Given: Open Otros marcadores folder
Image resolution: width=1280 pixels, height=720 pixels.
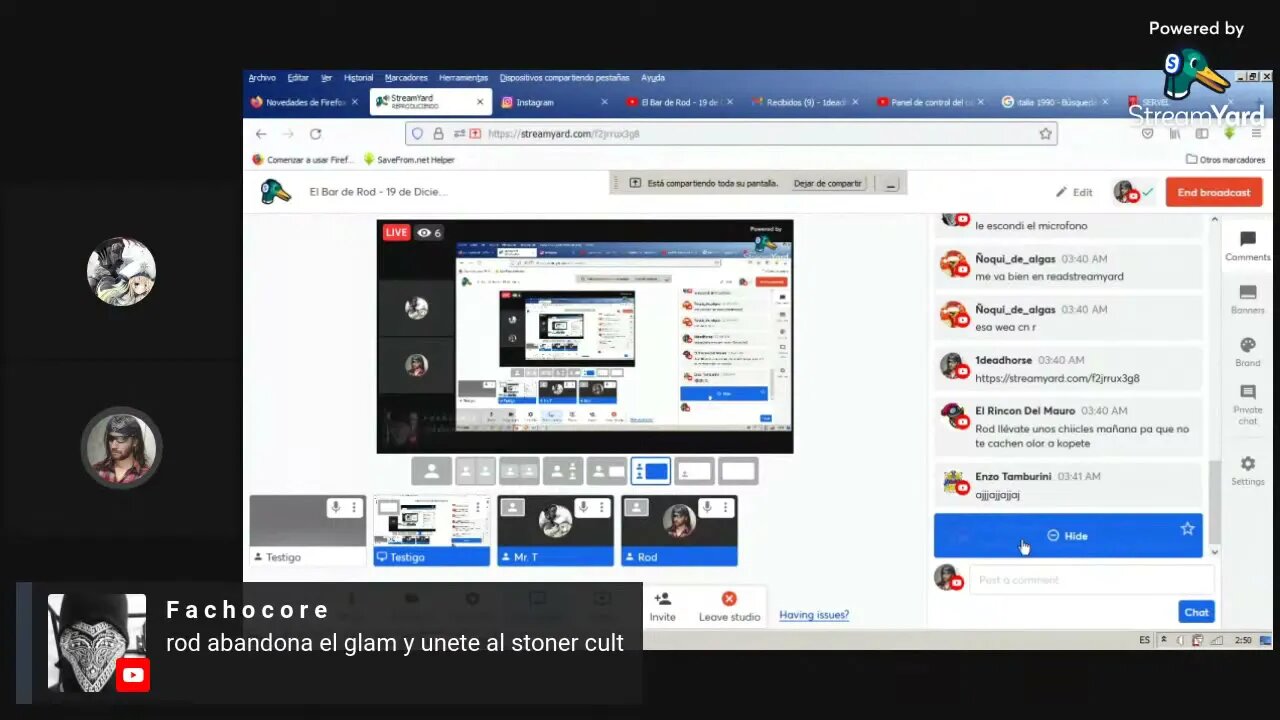Looking at the screenshot, I should tap(1226, 160).
